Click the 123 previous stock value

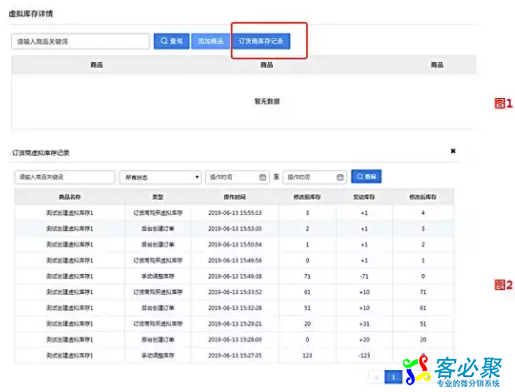tap(307, 355)
